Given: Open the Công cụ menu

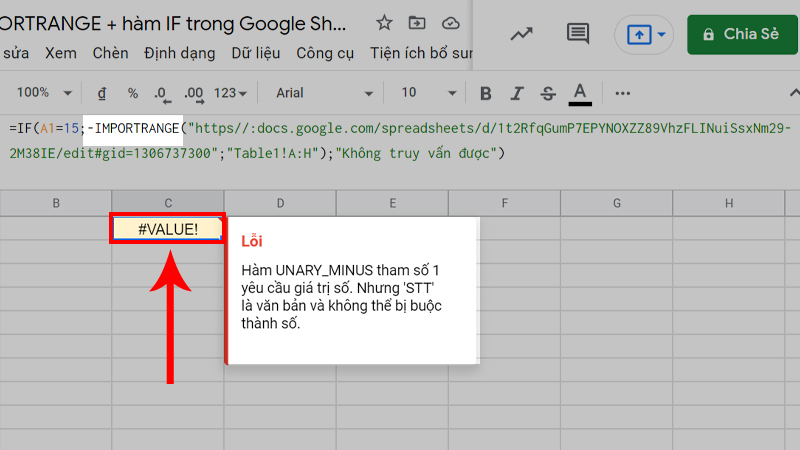Looking at the screenshot, I should (x=325, y=53).
